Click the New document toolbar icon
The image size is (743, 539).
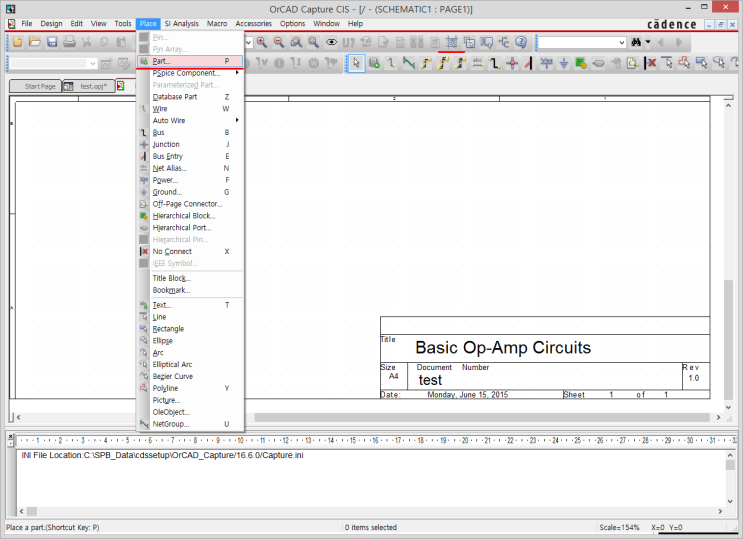[18, 42]
